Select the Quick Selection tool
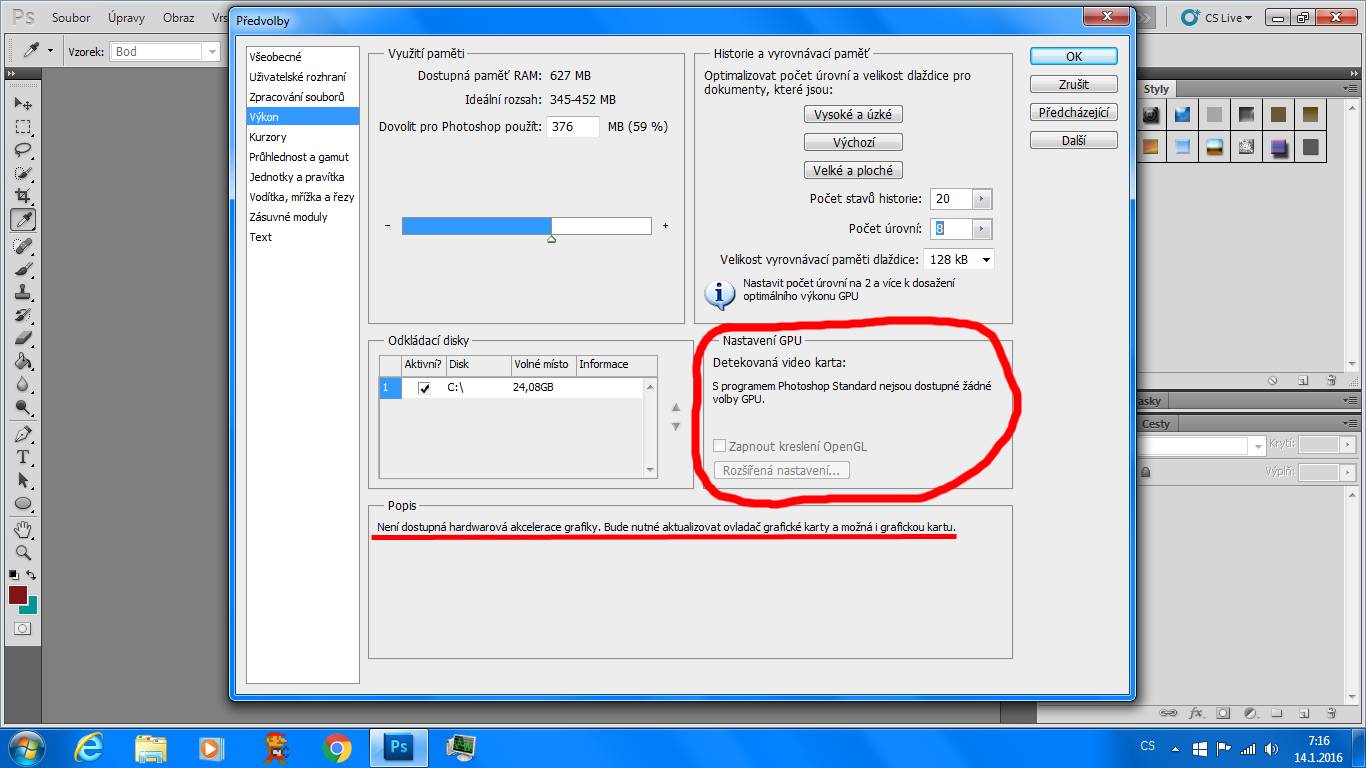Viewport: 1366px width, 768px height. (x=22, y=174)
